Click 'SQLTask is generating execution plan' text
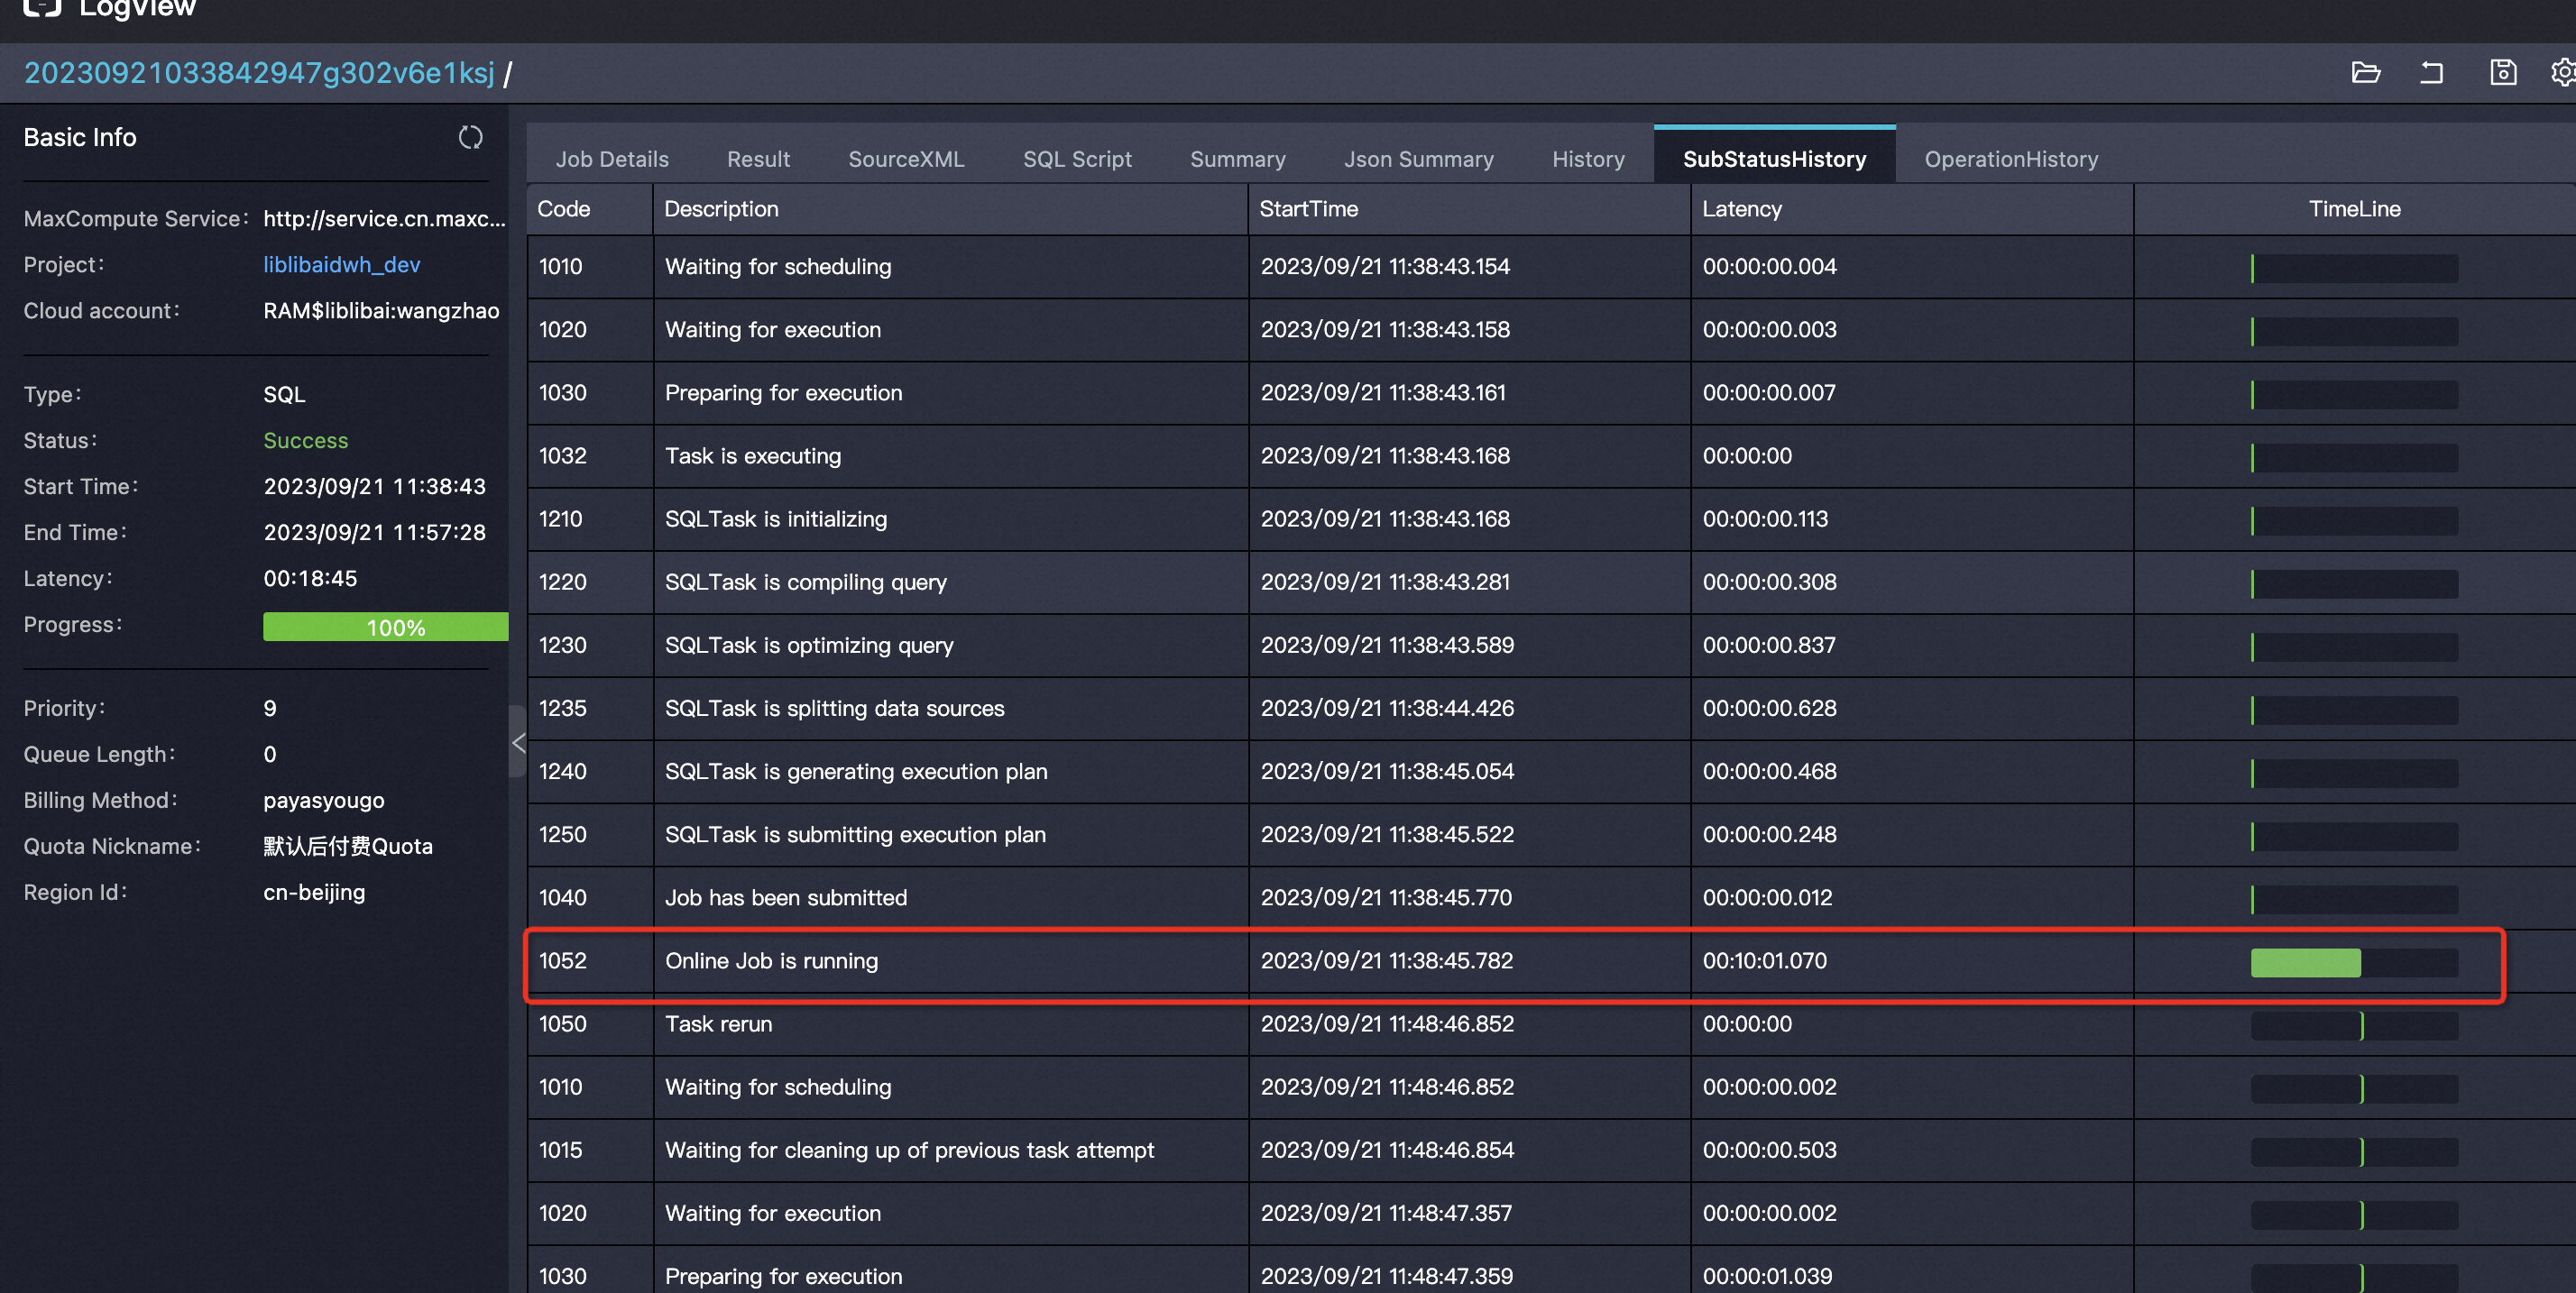This screenshot has width=2576, height=1293. (856, 770)
